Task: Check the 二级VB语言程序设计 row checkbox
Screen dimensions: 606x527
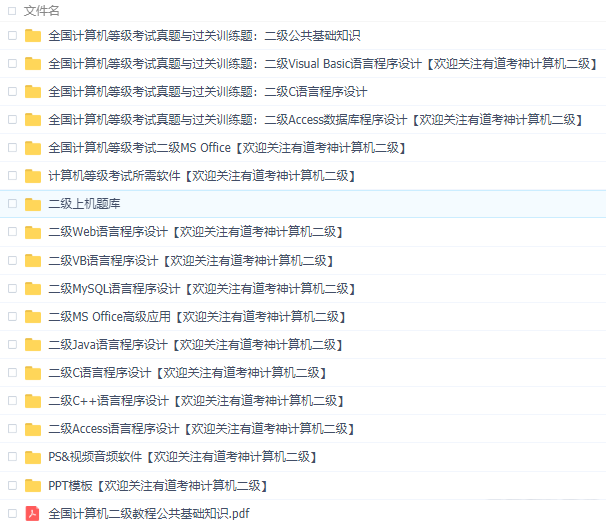Action: tap(12, 260)
